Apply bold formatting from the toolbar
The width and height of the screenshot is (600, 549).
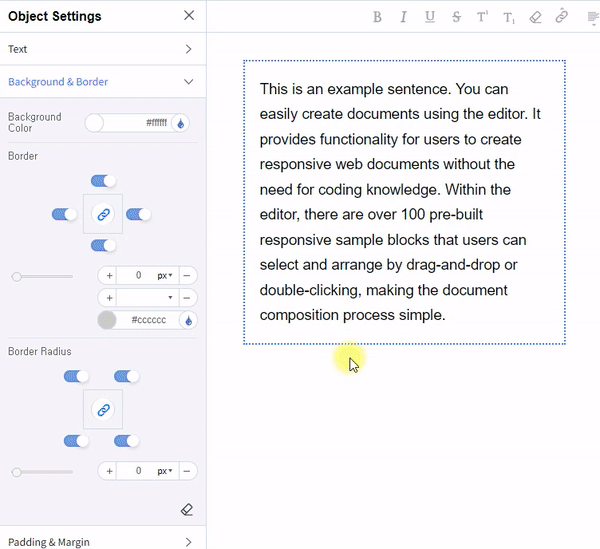378,17
